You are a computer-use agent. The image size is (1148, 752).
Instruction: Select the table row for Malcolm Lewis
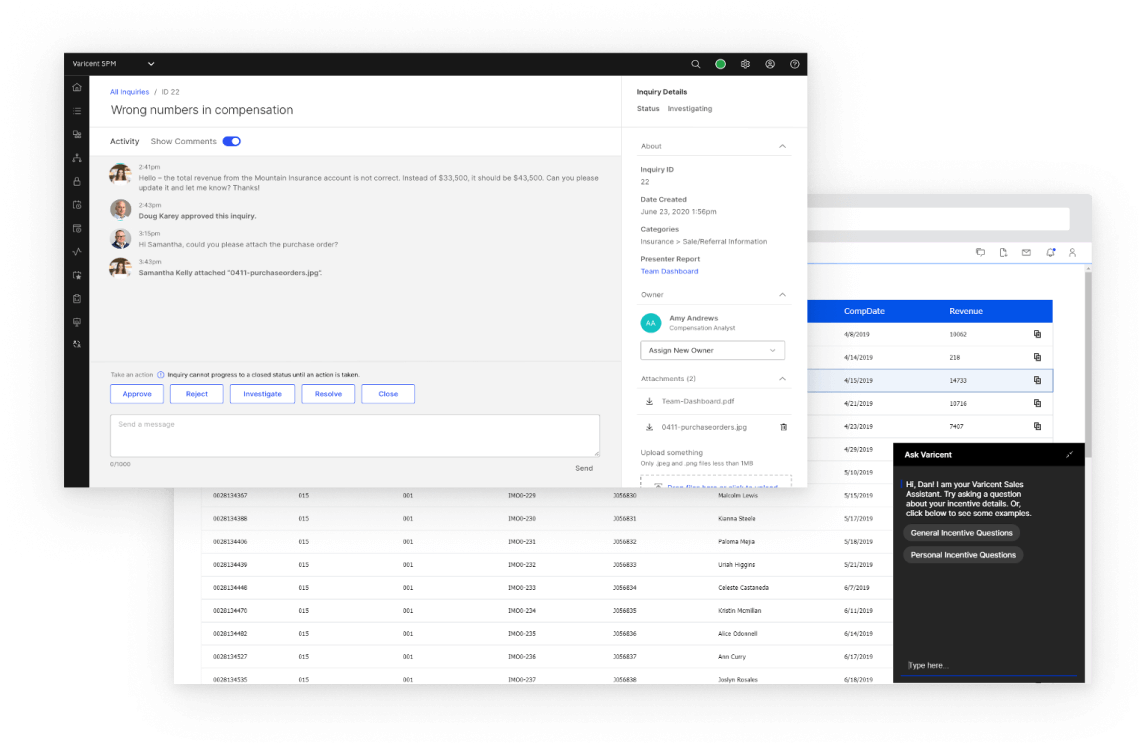click(547, 496)
